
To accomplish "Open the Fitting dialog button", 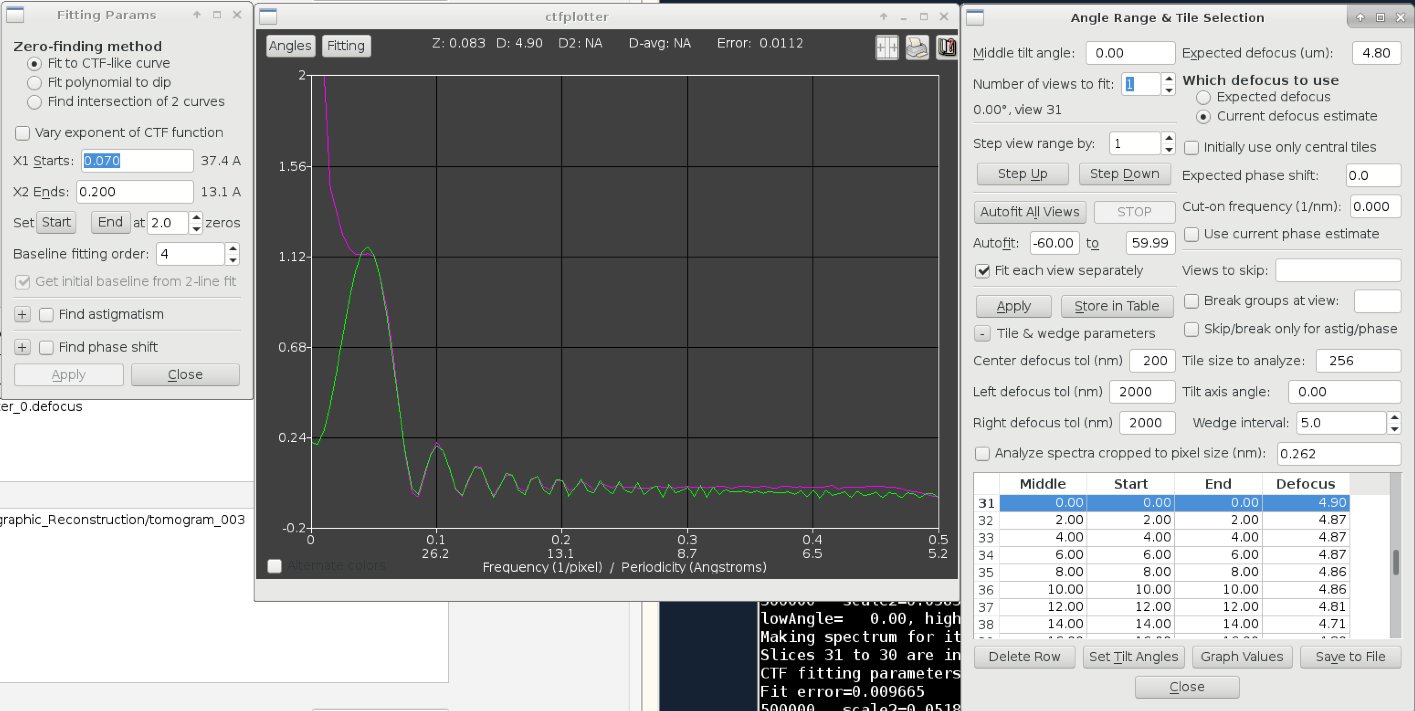I will click(x=346, y=46).
